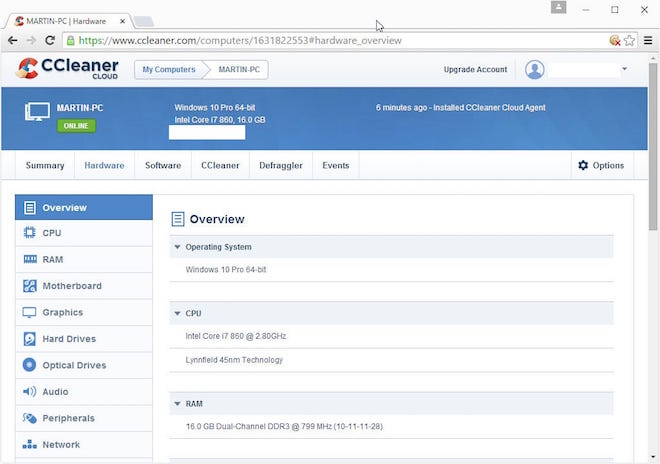This screenshot has height=464, width=660.
Task: Open the Motherboard icon in sidebar
Action: pos(29,285)
